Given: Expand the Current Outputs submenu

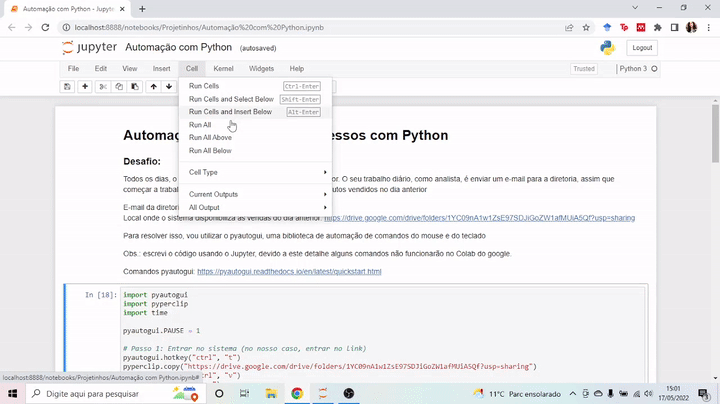Looking at the screenshot, I should tap(255, 194).
